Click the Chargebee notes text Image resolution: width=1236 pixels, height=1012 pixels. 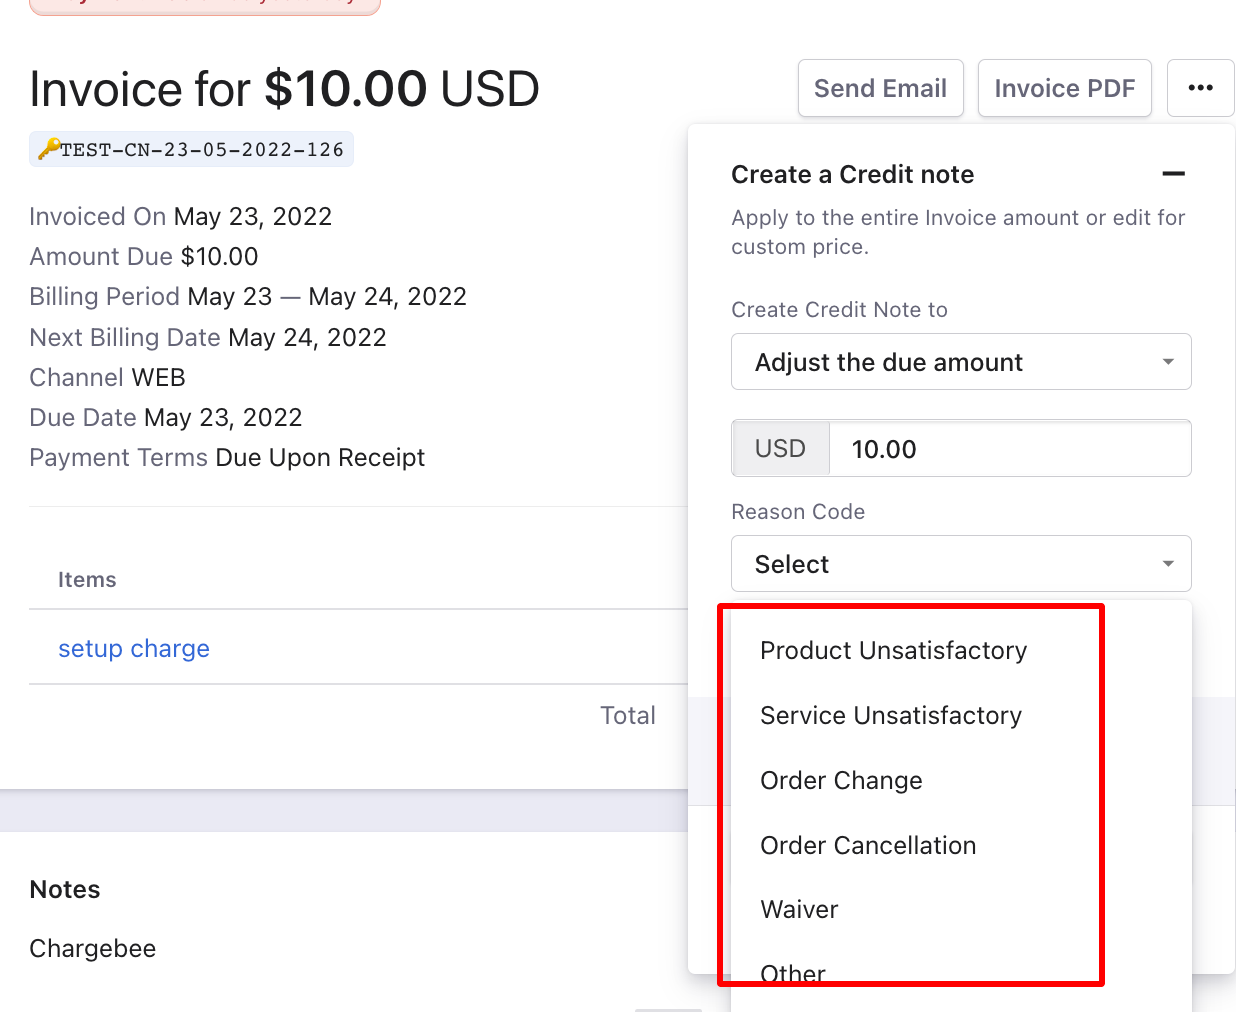(93, 949)
